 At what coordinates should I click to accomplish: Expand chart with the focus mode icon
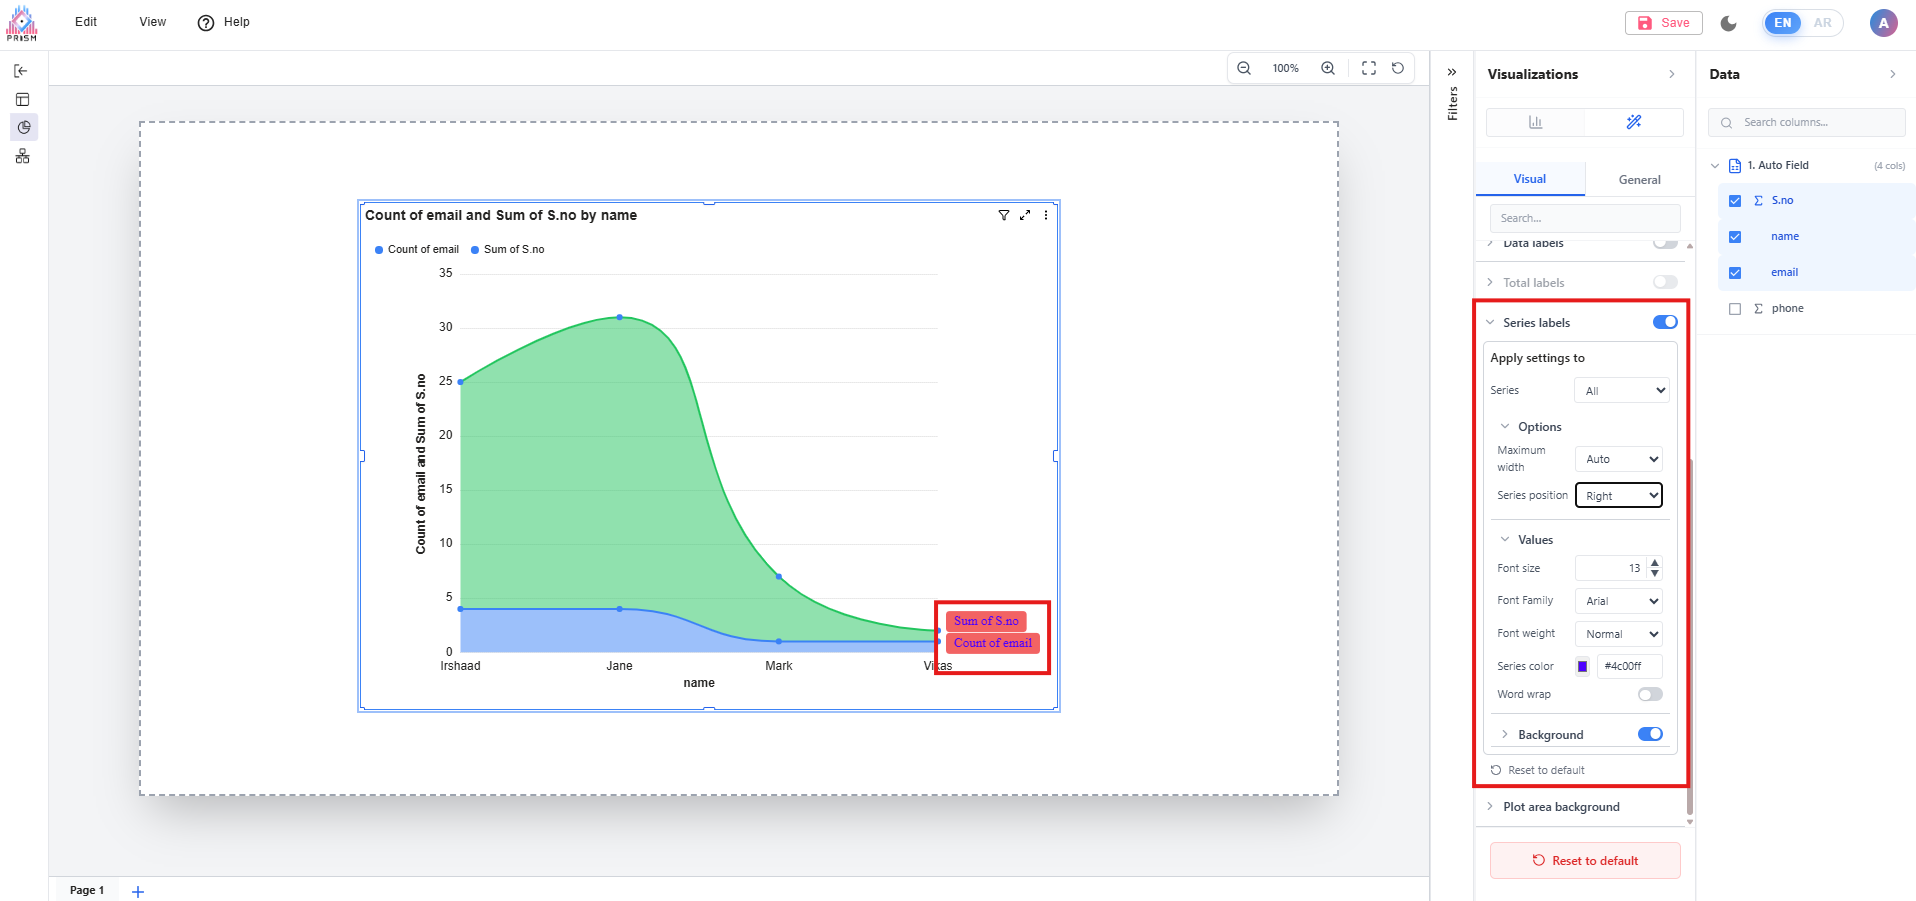[x=1025, y=215]
